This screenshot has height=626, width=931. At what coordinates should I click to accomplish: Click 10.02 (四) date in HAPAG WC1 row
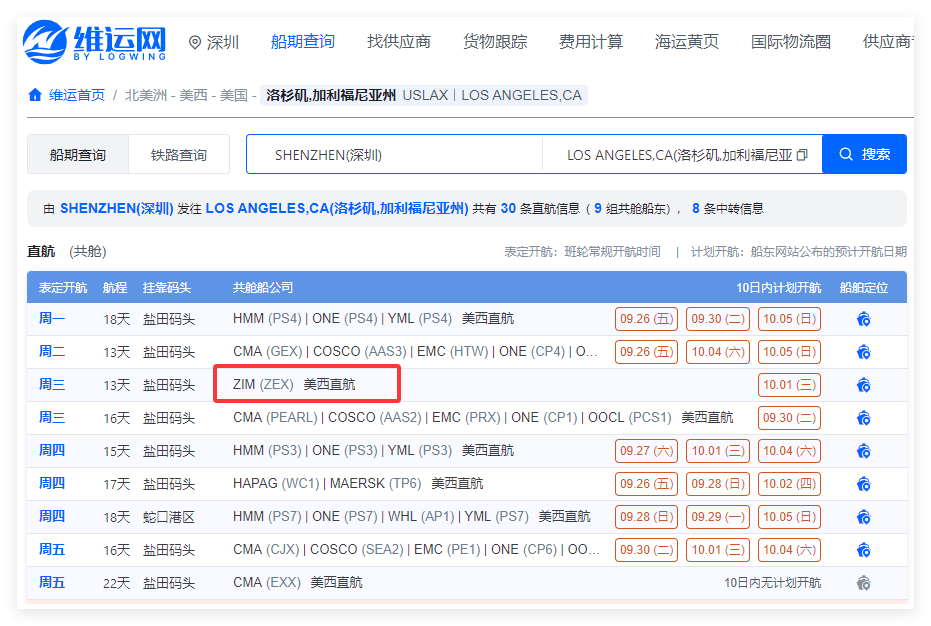[x=790, y=484]
